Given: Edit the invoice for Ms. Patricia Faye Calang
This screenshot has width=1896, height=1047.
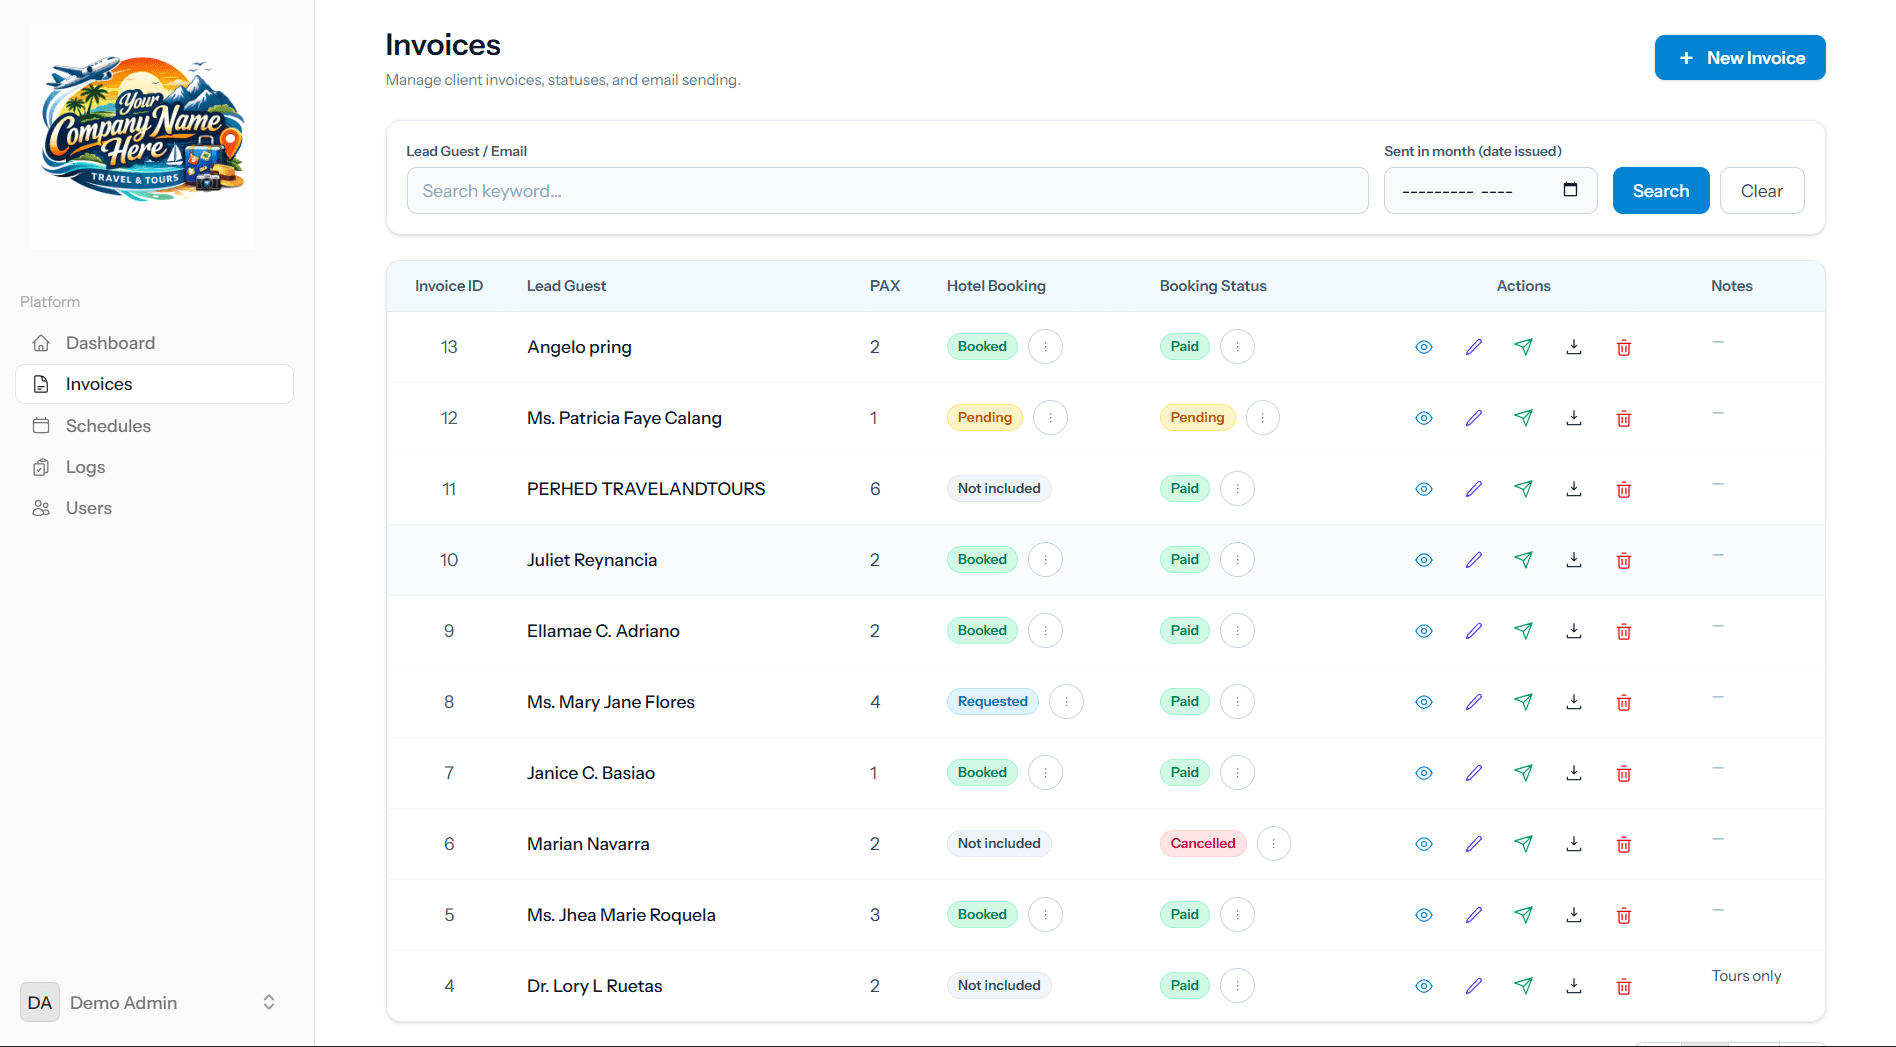Looking at the screenshot, I should point(1473,418).
